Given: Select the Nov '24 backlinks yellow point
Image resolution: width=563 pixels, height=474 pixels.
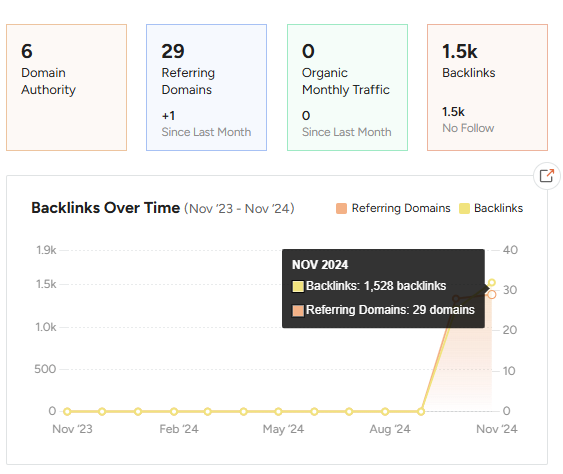Looking at the screenshot, I should pos(492,283).
